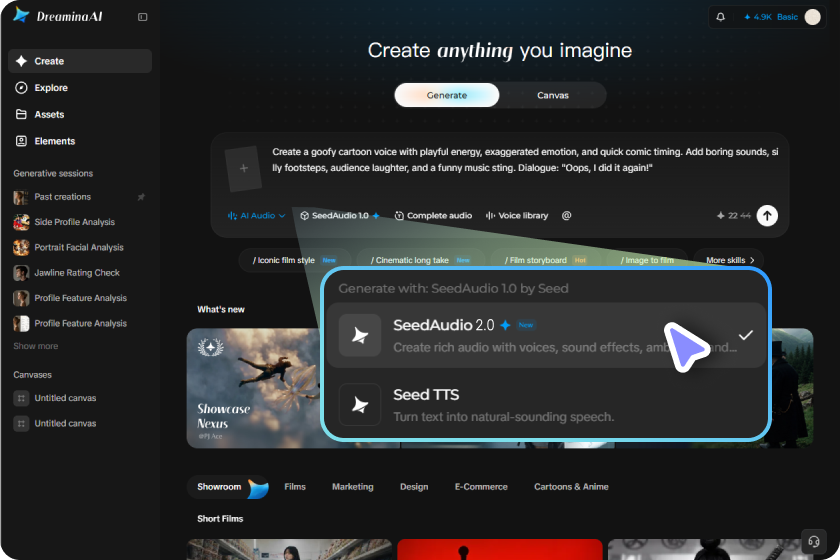Screen dimensions: 840x560
Task: Click the What's new heading
Action: coord(221,310)
